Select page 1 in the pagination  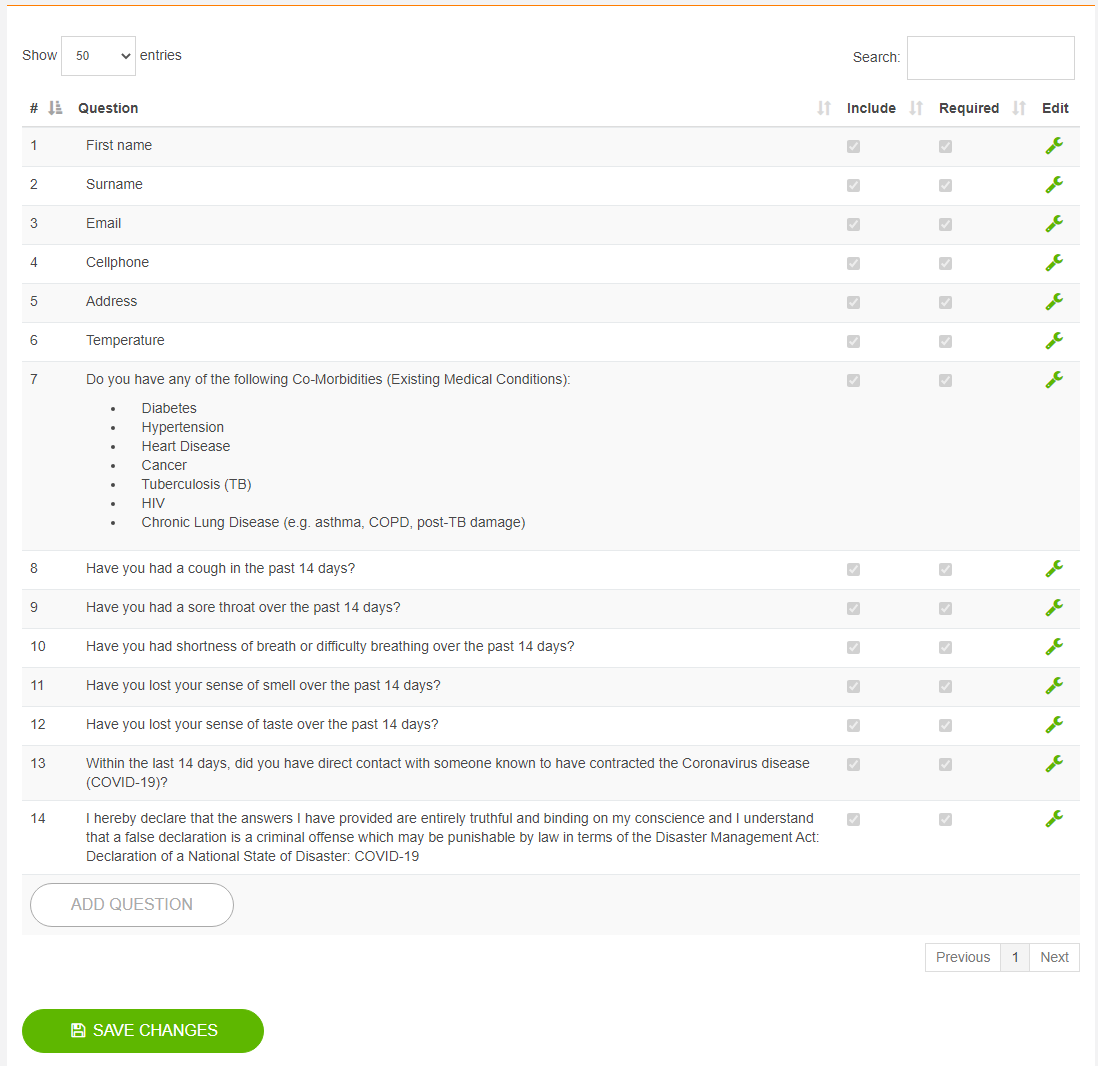(x=1014, y=957)
